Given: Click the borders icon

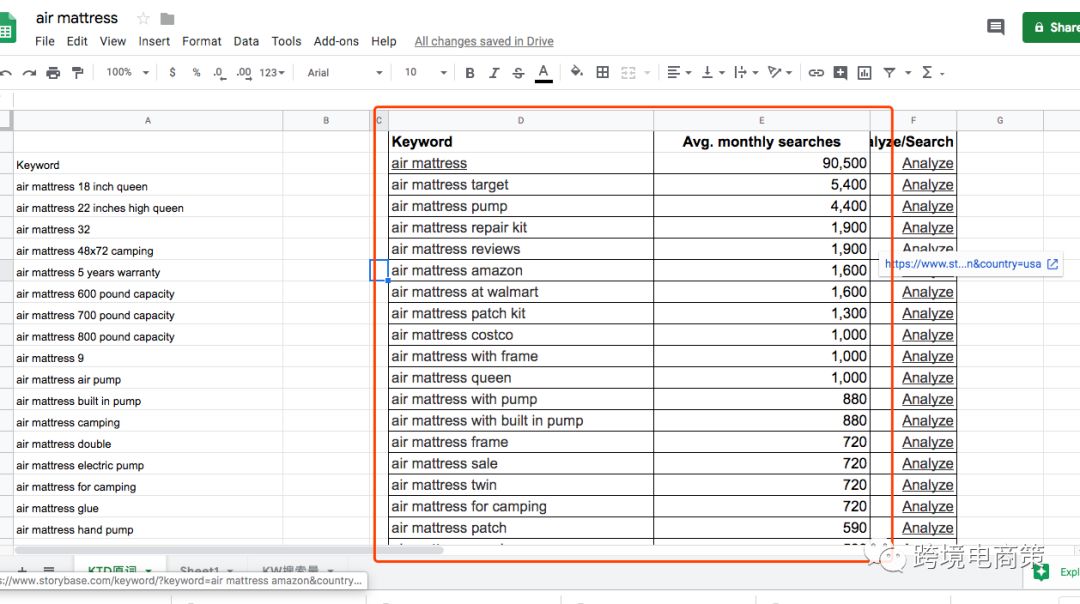Looking at the screenshot, I should pyautogui.click(x=602, y=72).
